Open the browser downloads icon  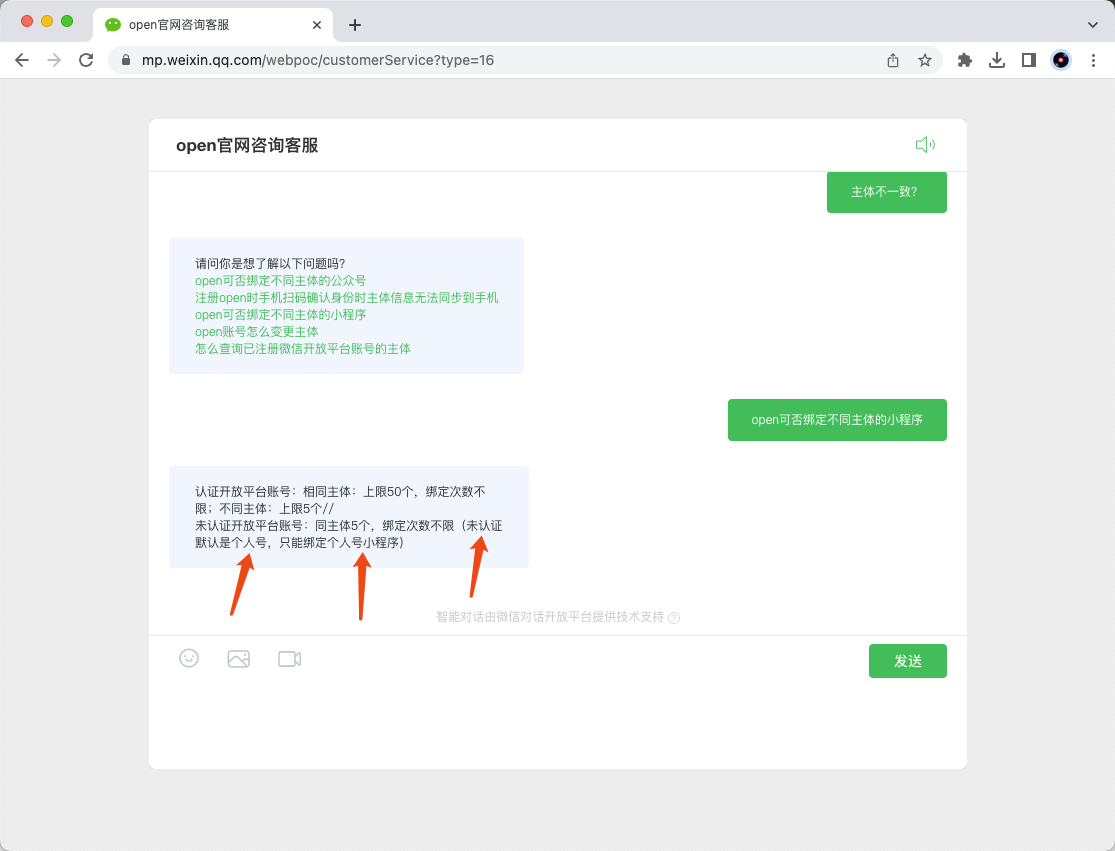point(997,60)
